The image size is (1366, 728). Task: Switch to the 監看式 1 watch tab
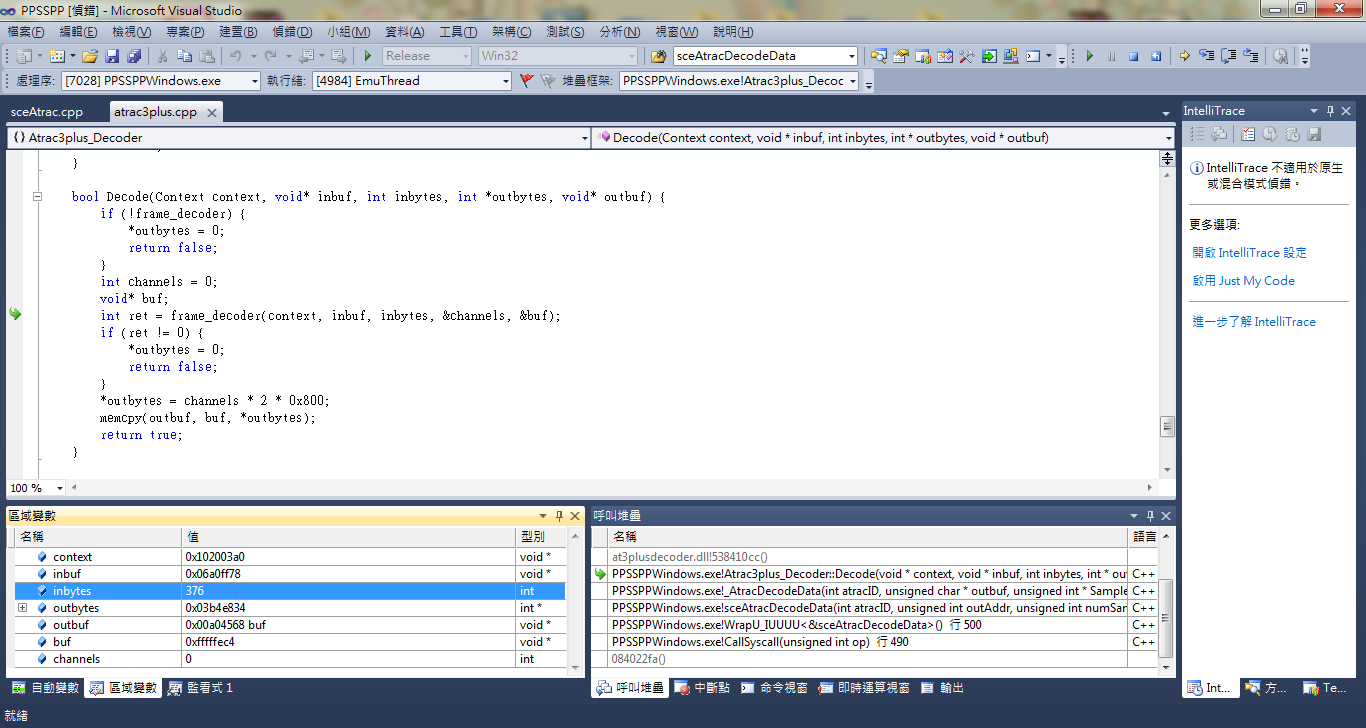[x=200, y=688]
